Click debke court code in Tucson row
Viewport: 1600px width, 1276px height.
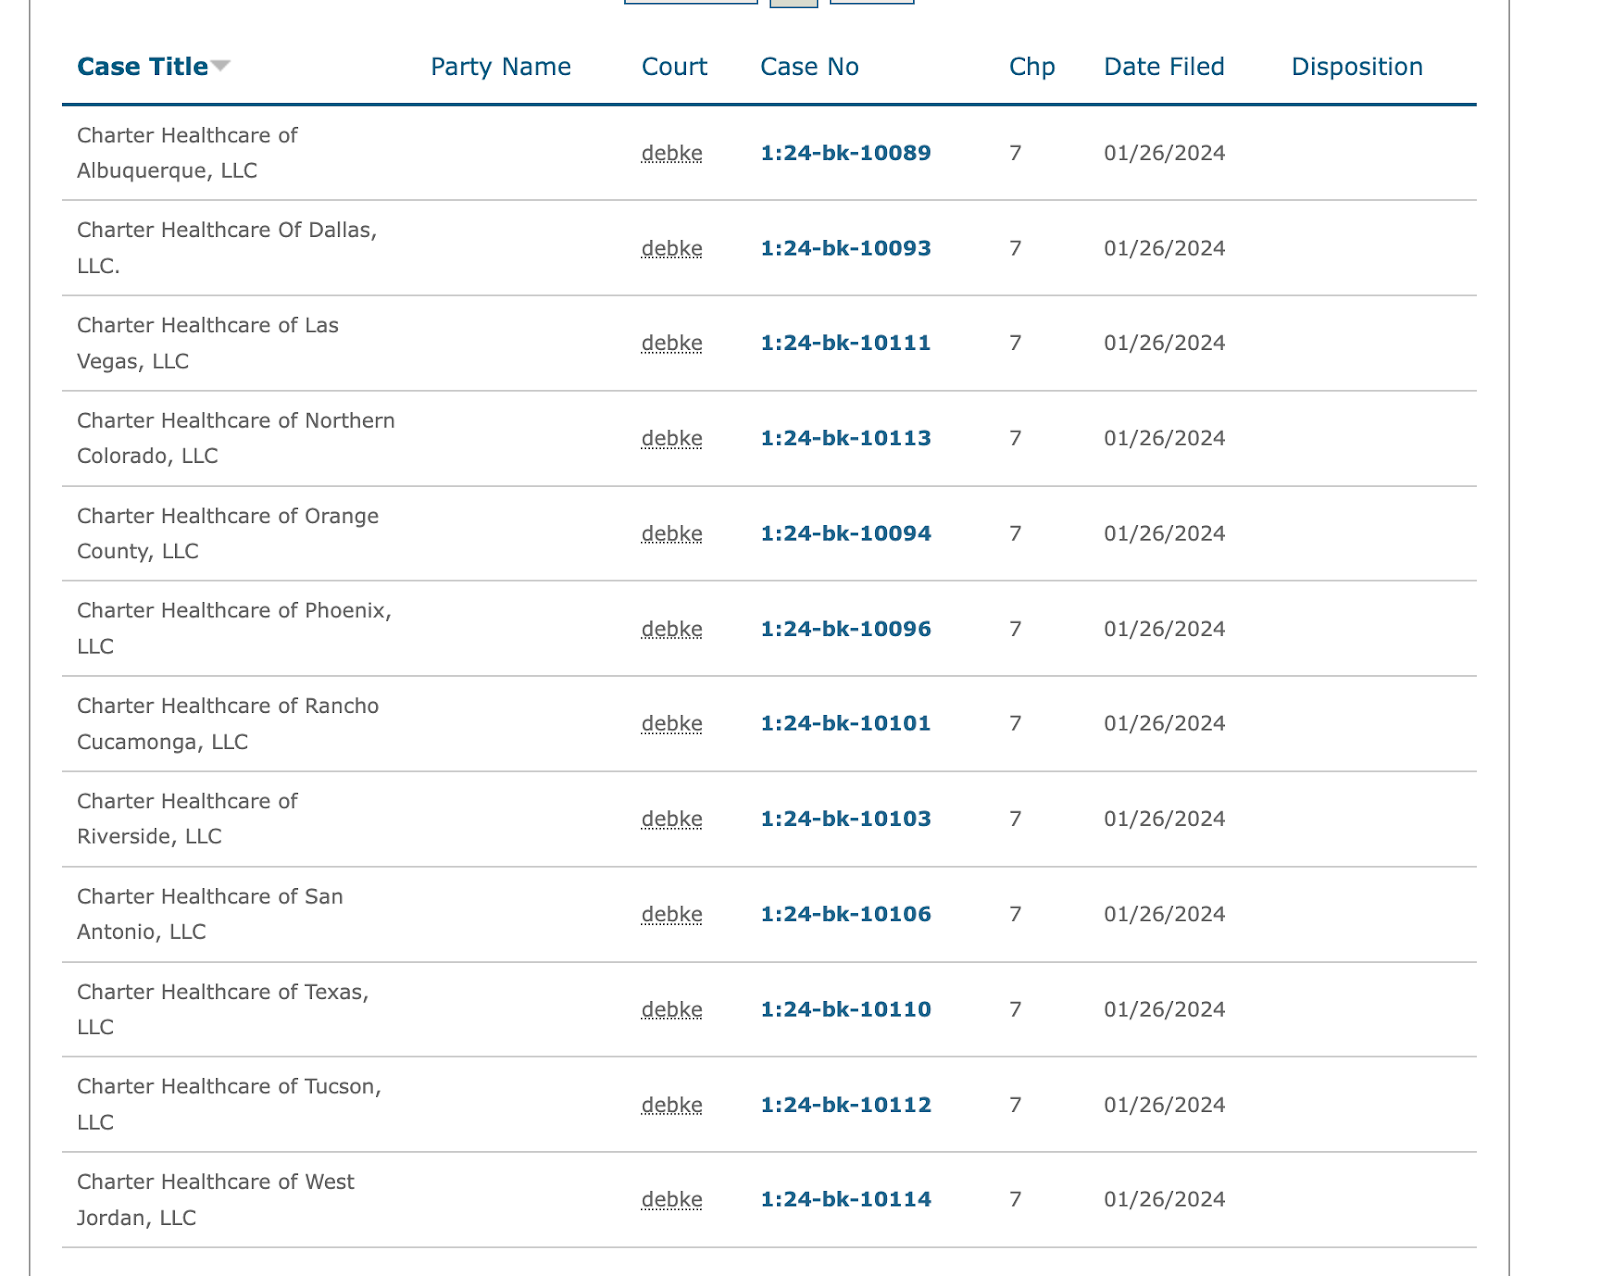(x=672, y=1105)
